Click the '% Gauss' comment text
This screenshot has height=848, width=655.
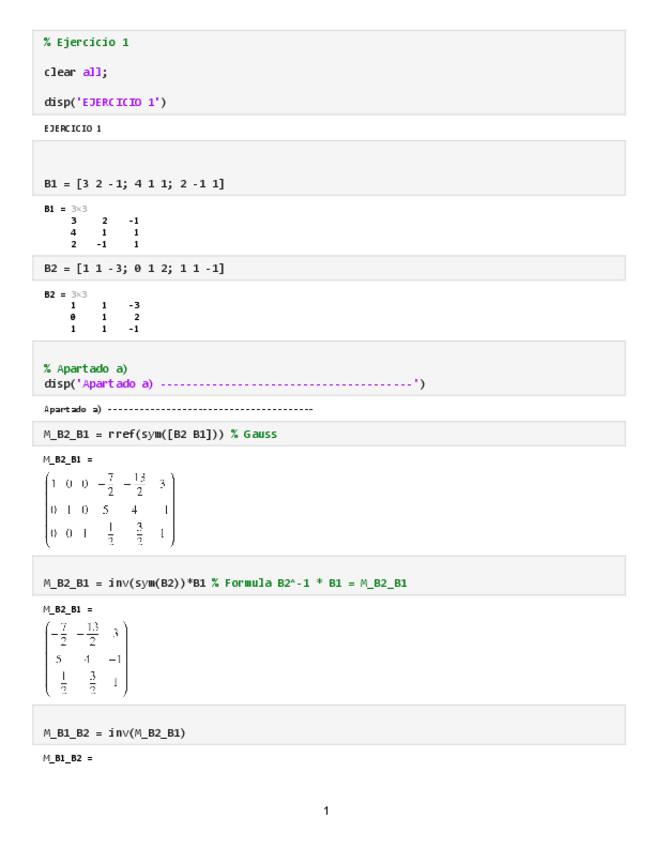coord(254,434)
